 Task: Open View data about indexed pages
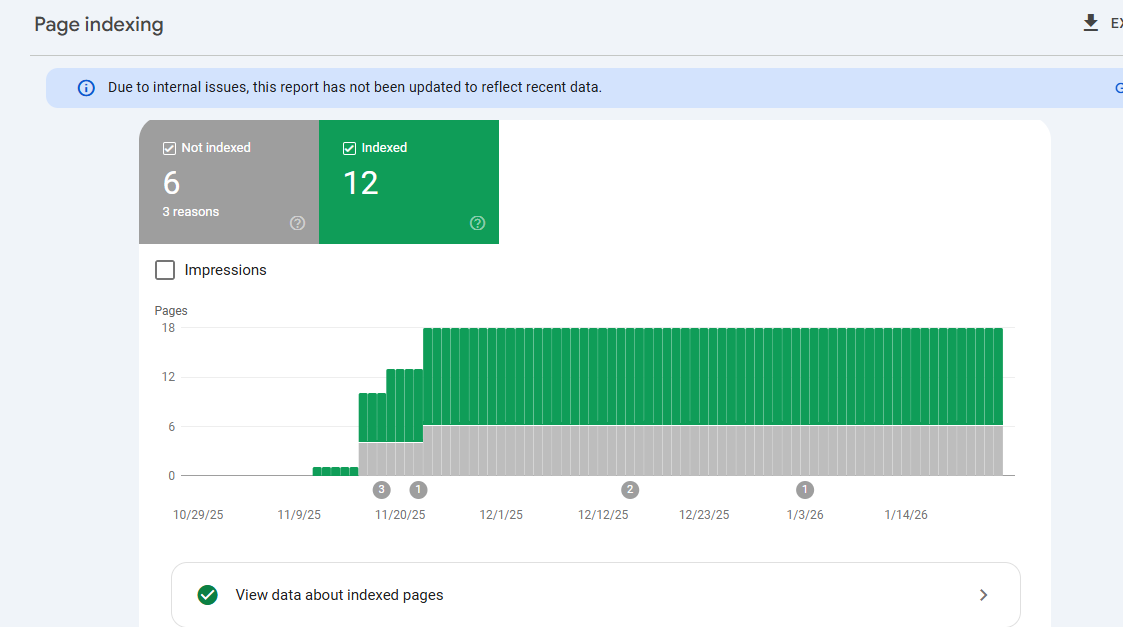point(596,595)
